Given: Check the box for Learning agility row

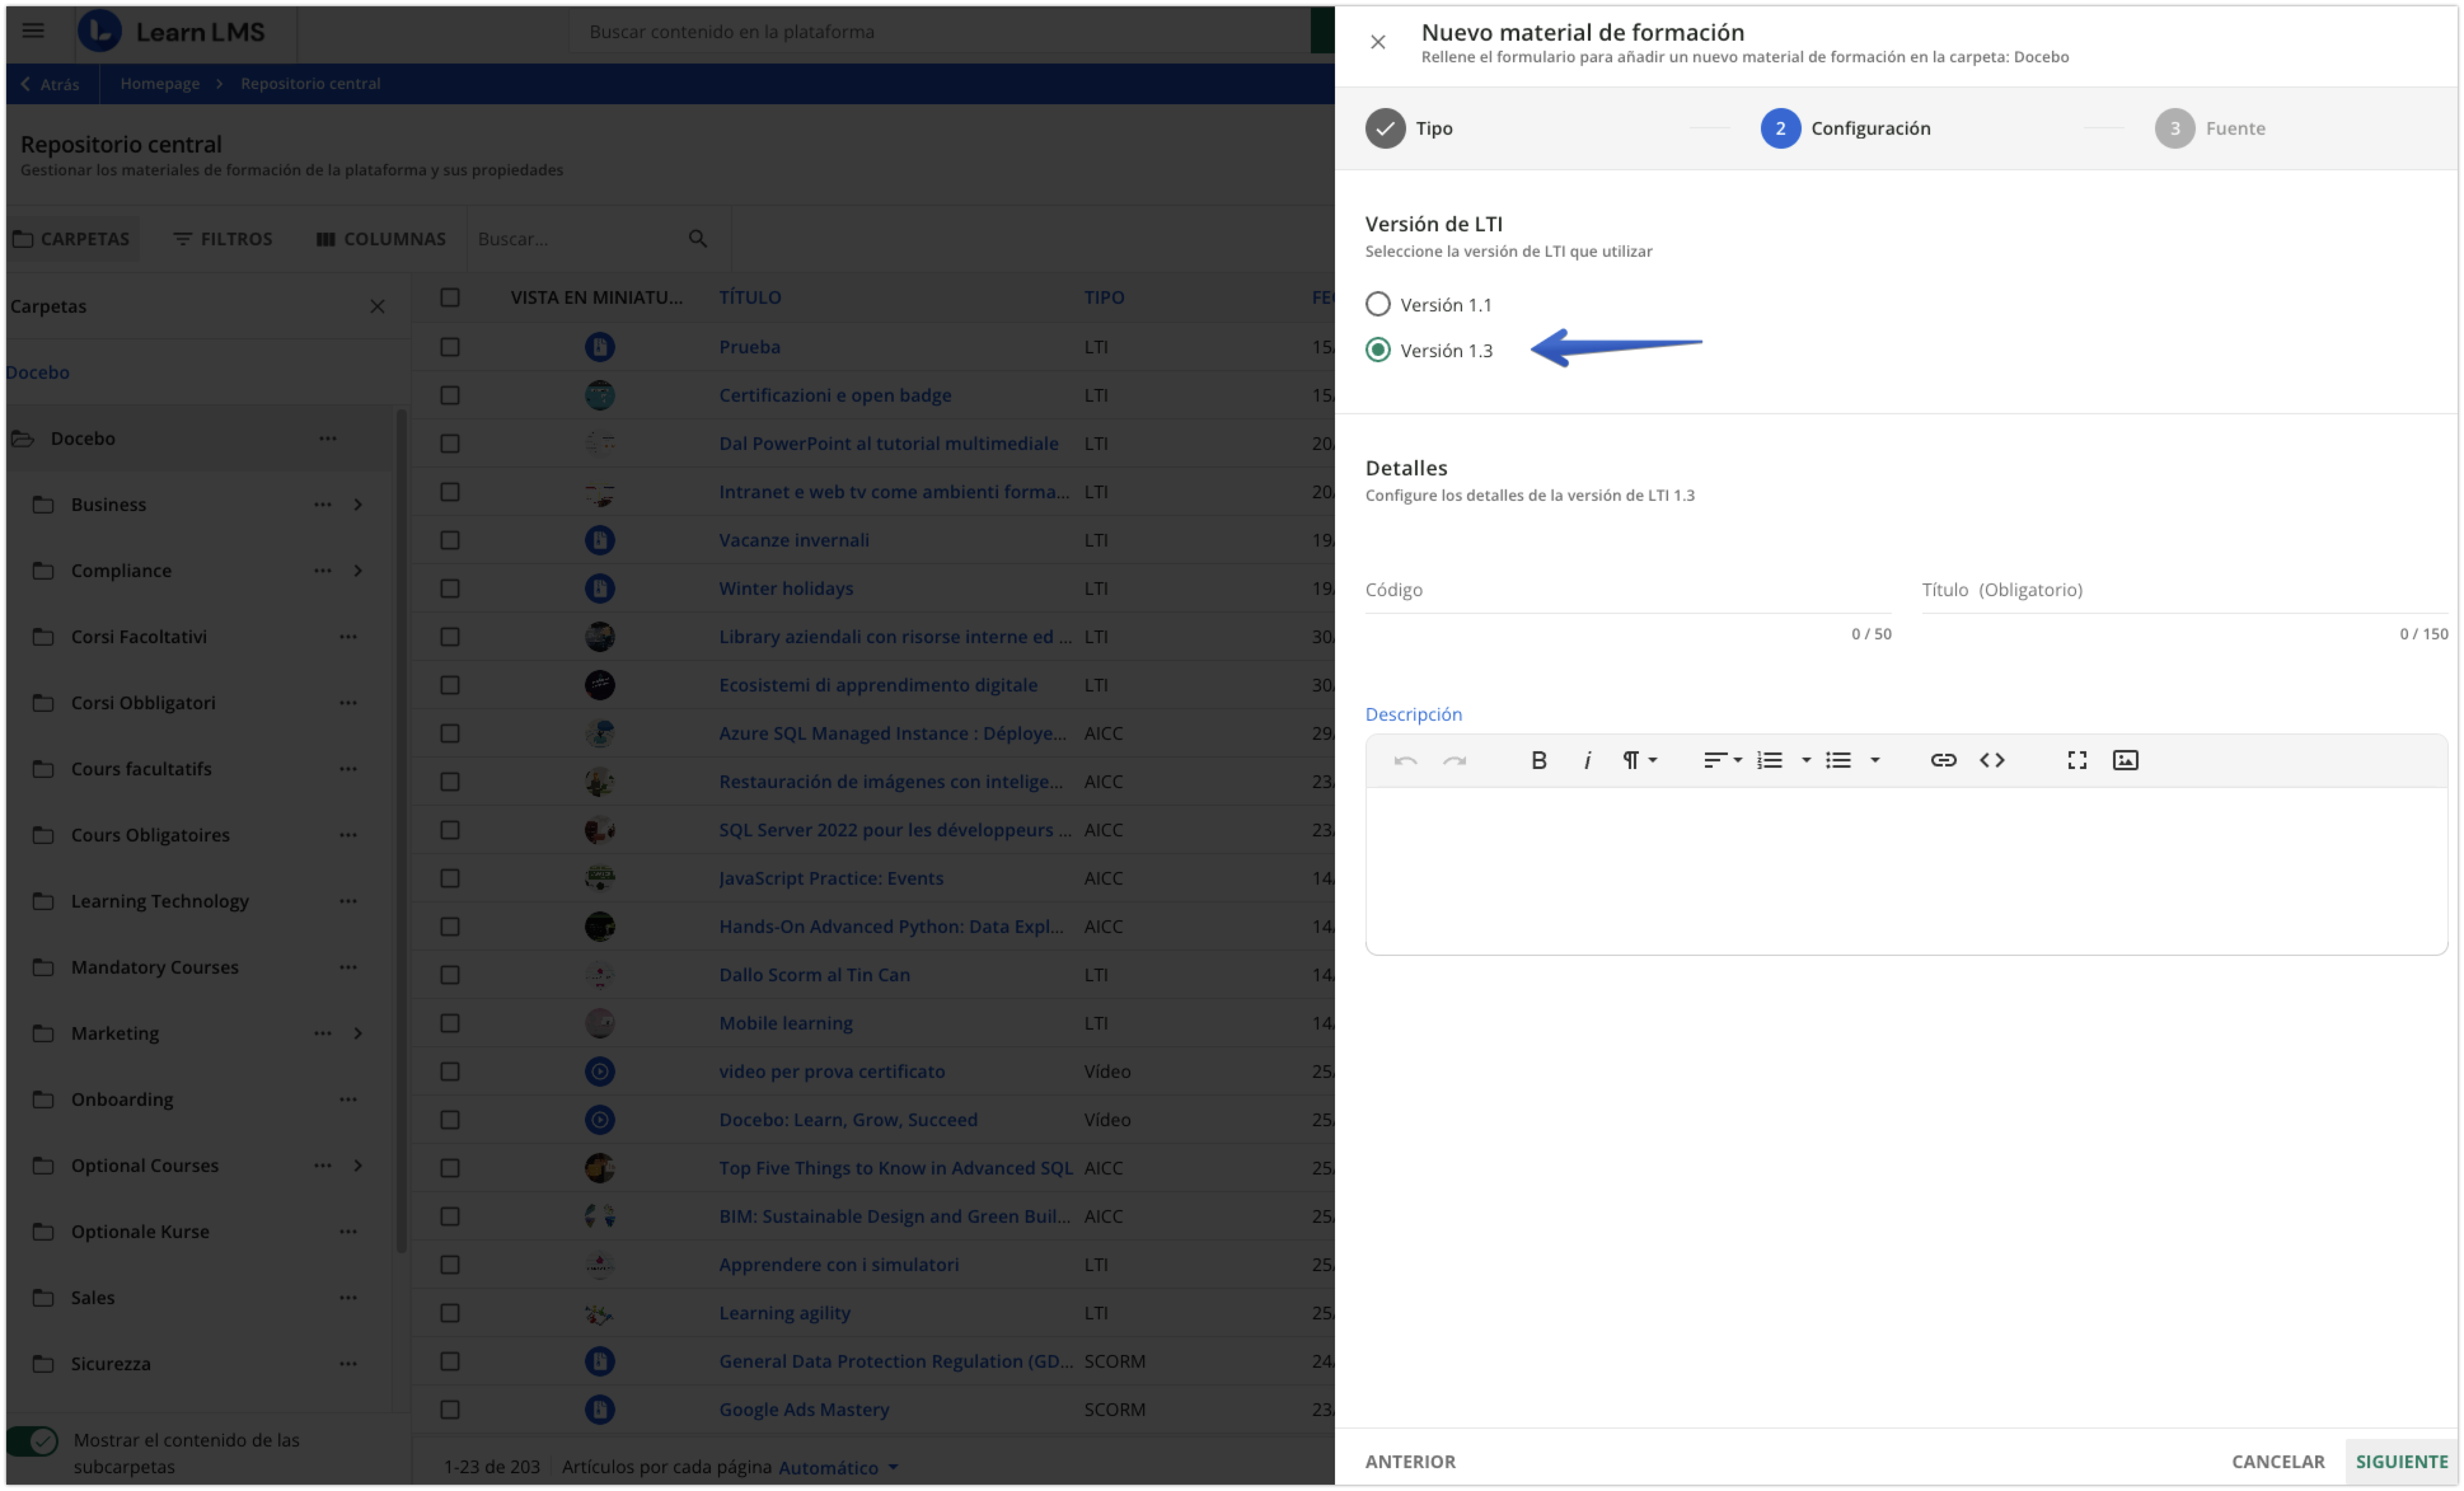Looking at the screenshot, I should tap(450, 1313).
